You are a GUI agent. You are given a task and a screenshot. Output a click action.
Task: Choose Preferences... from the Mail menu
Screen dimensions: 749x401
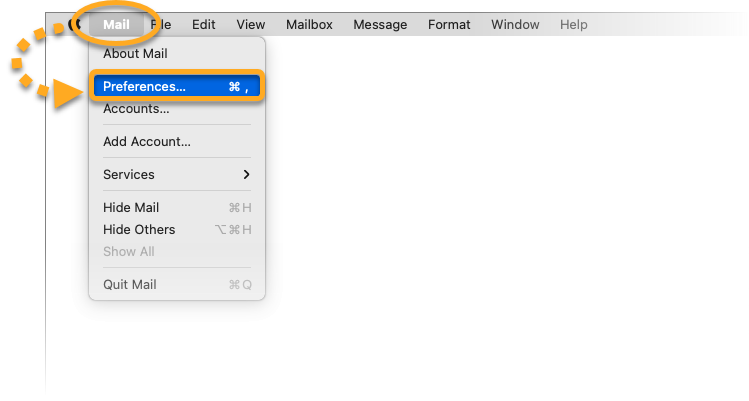(144, 87)
